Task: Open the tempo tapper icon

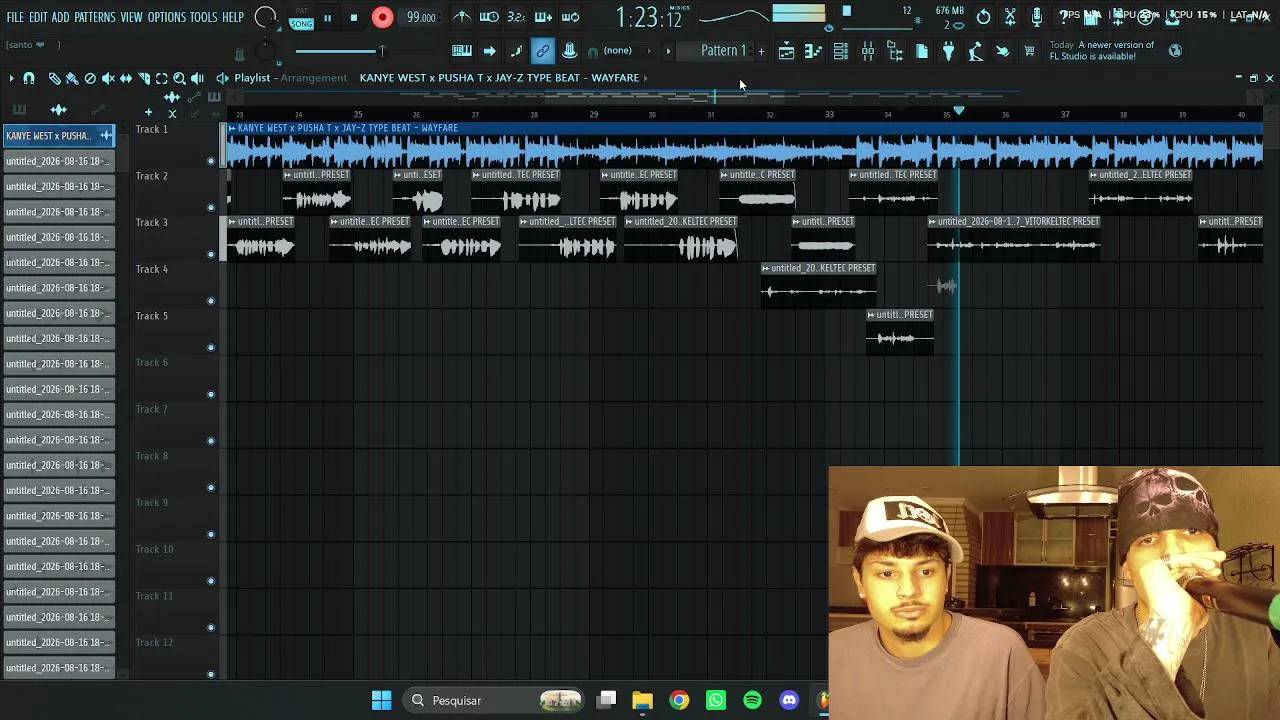Action: click(x=976, y=51)
